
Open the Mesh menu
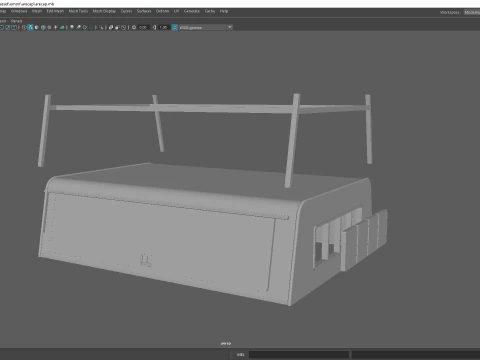tap(37, 11)
